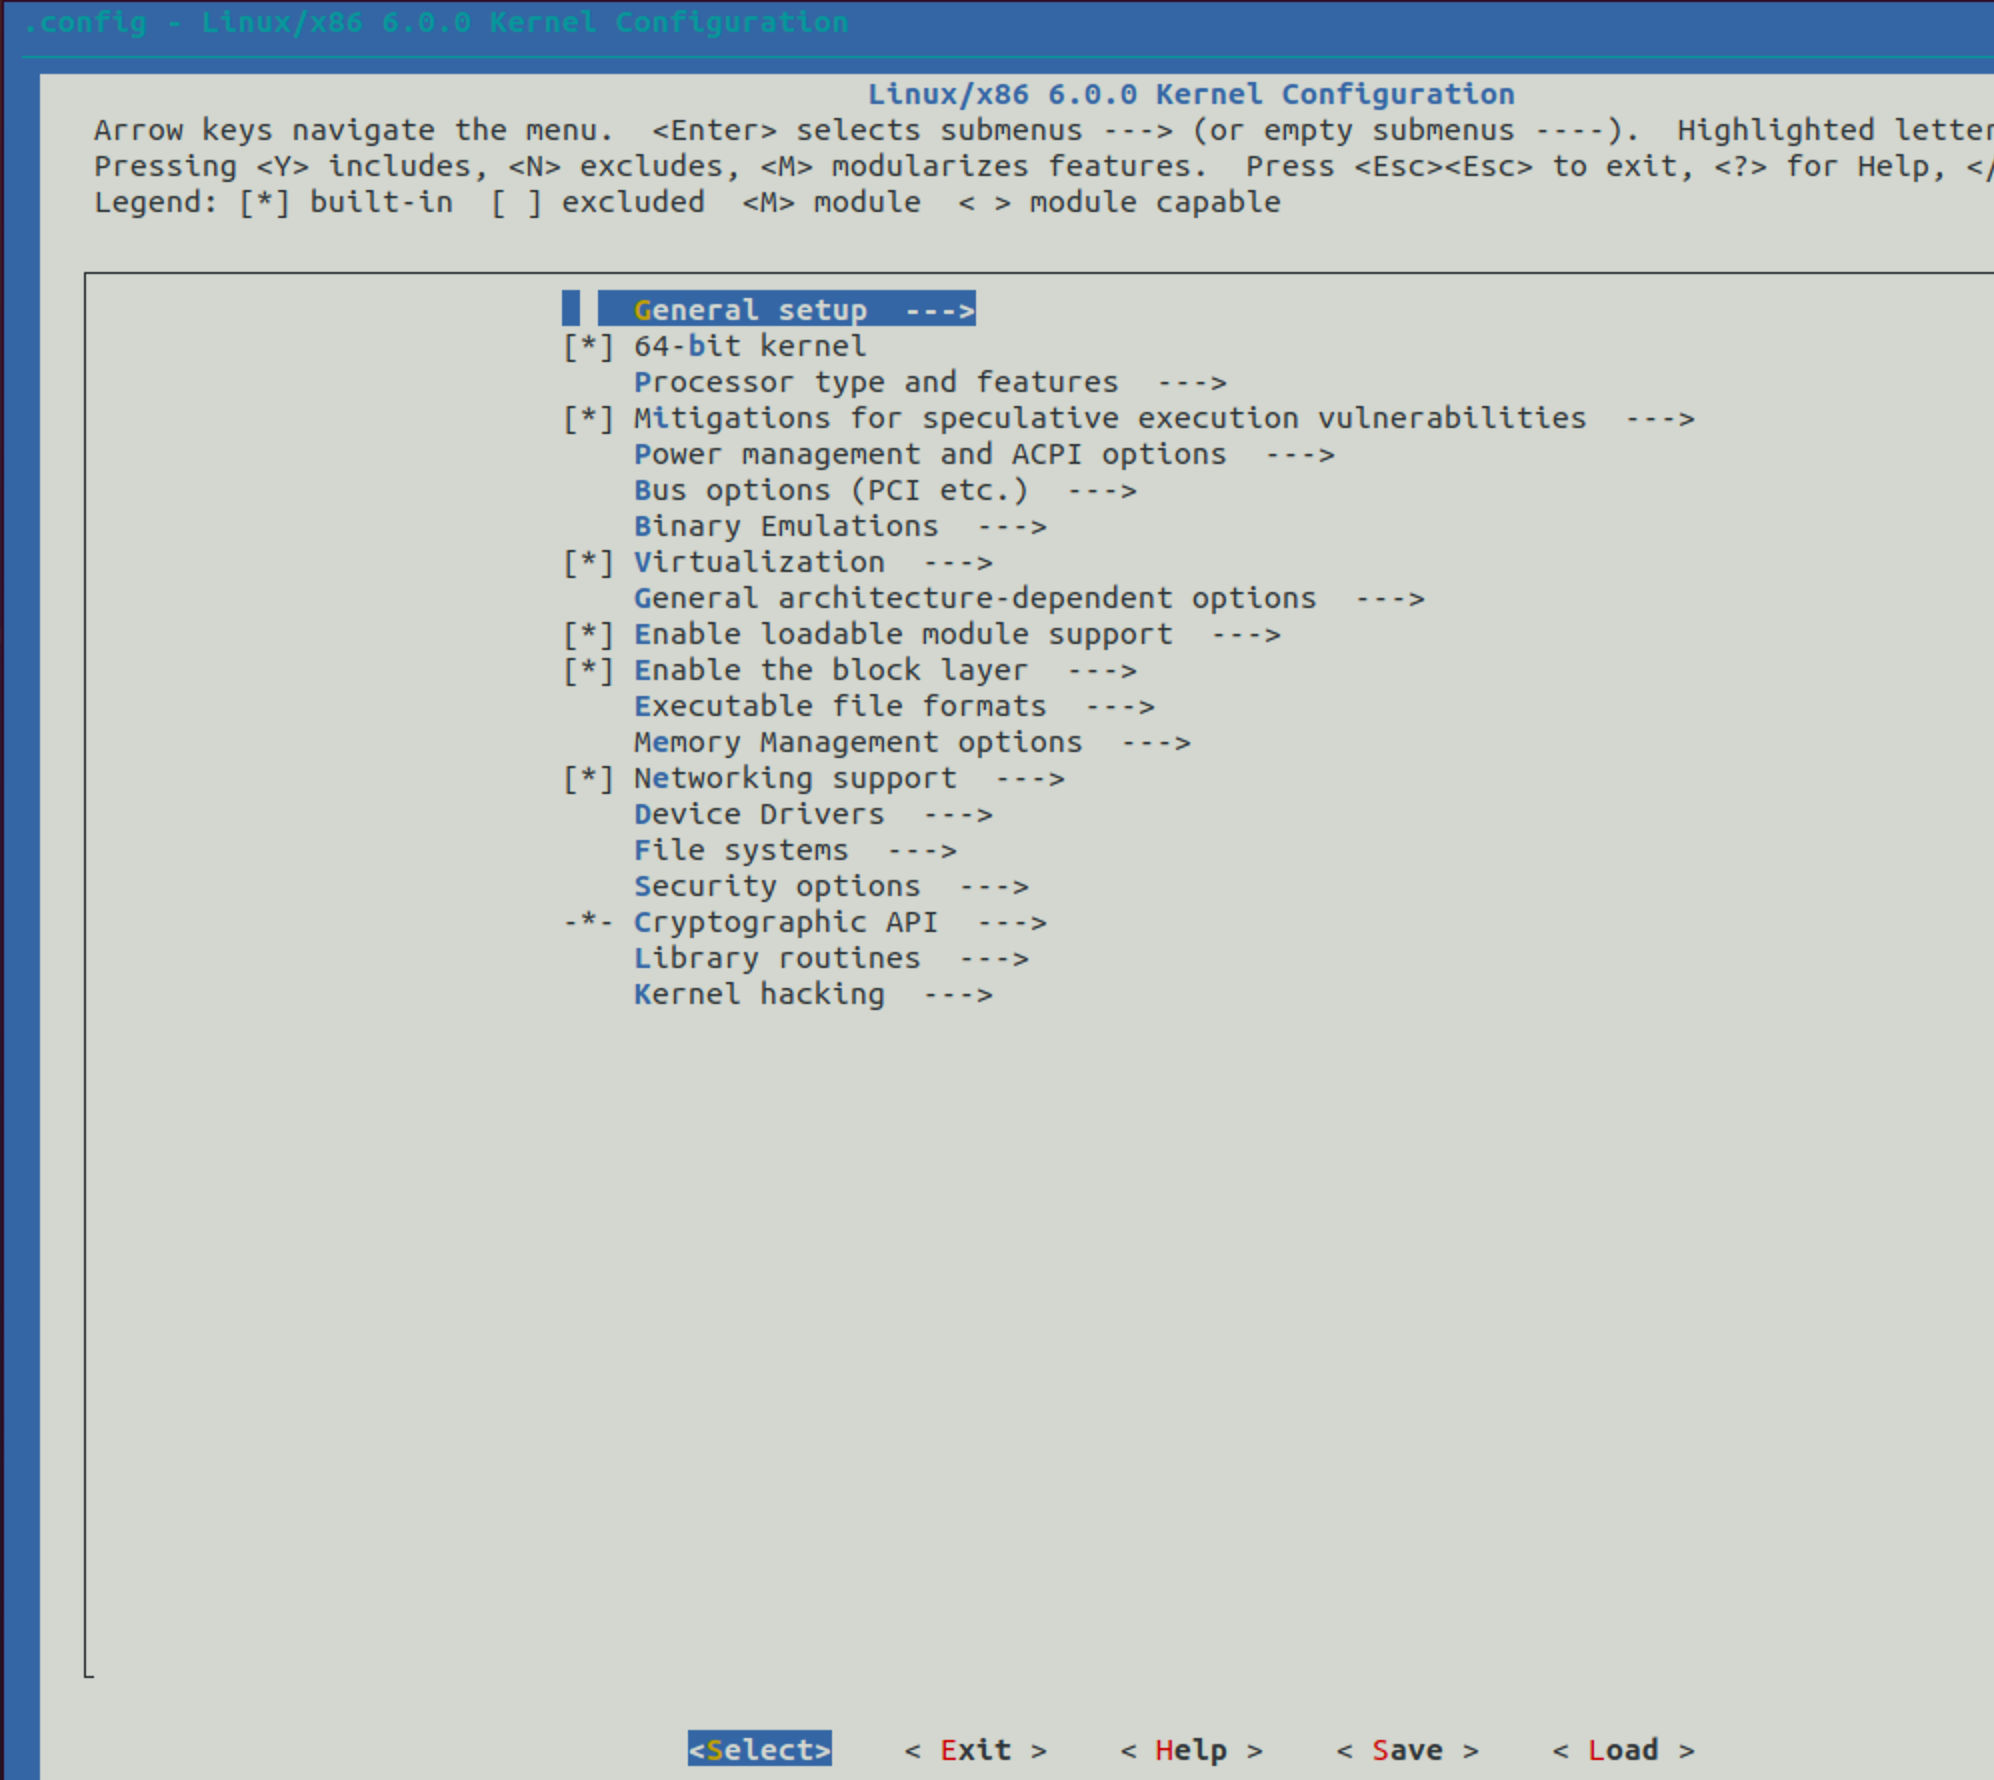The image size is (1994, 1780).
Task: Expand the File systems arrow
Action: click(922, 851)
